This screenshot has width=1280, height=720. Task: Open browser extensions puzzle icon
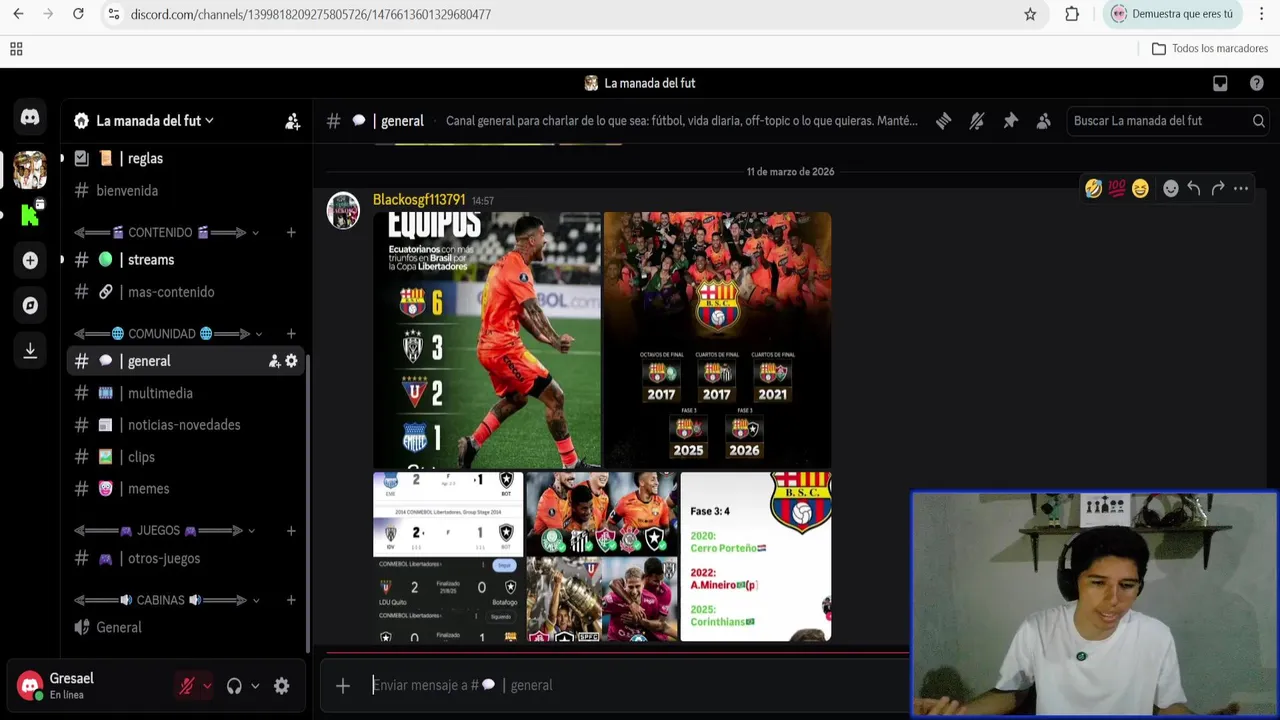(1072, 14)
